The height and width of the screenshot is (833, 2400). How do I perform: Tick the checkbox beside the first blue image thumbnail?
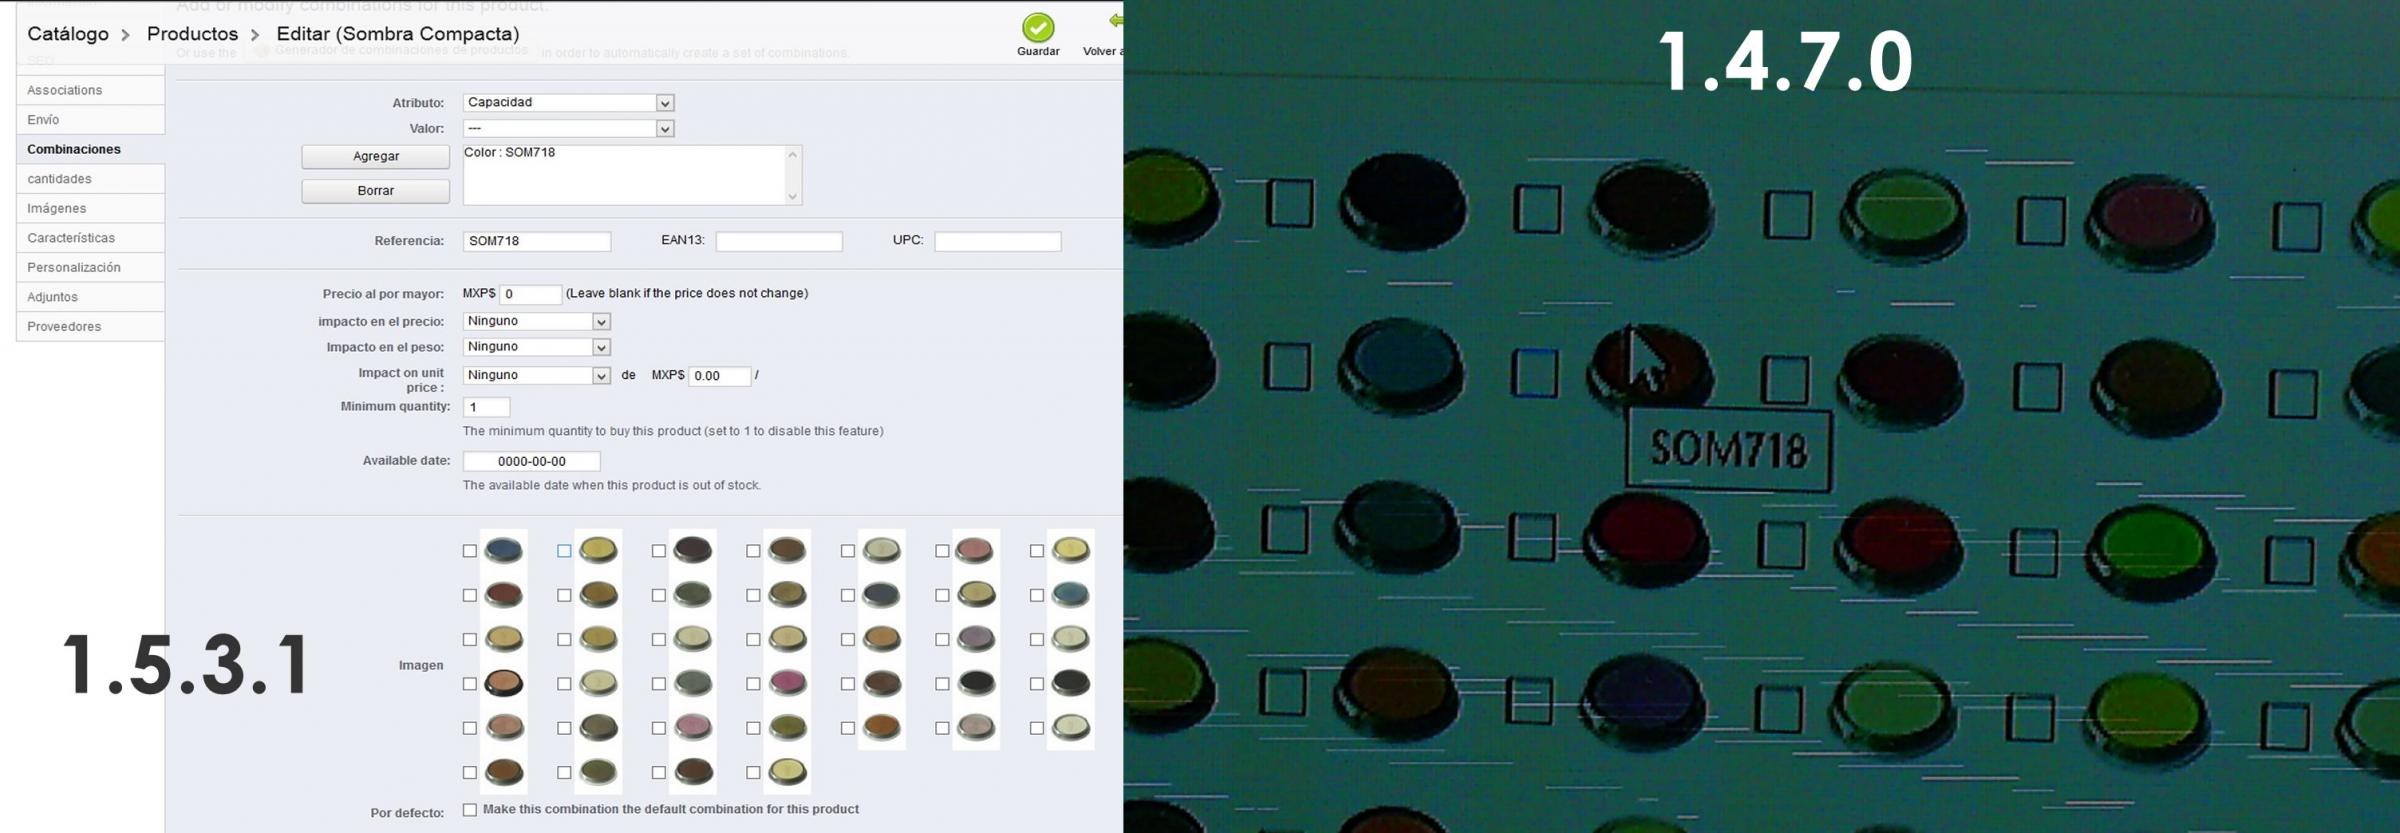(469, 551)
